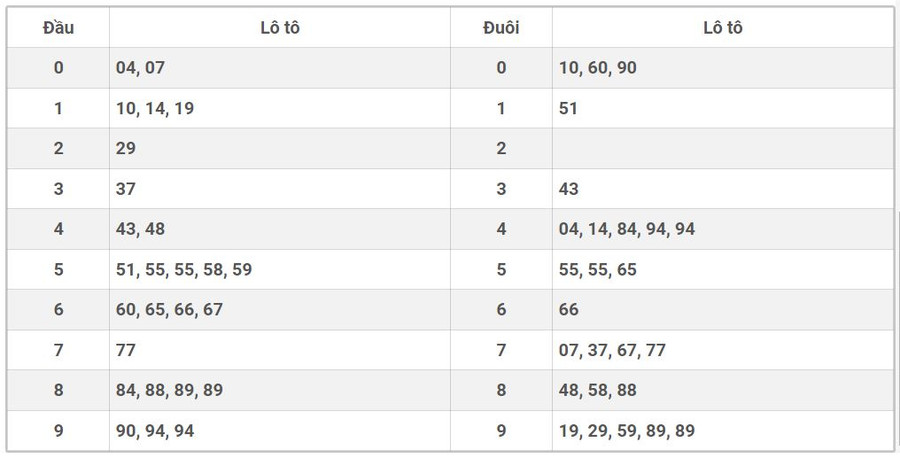
Task: Select the empty Lô tô cell for Đuôi 2
Action: click(722, 148)
